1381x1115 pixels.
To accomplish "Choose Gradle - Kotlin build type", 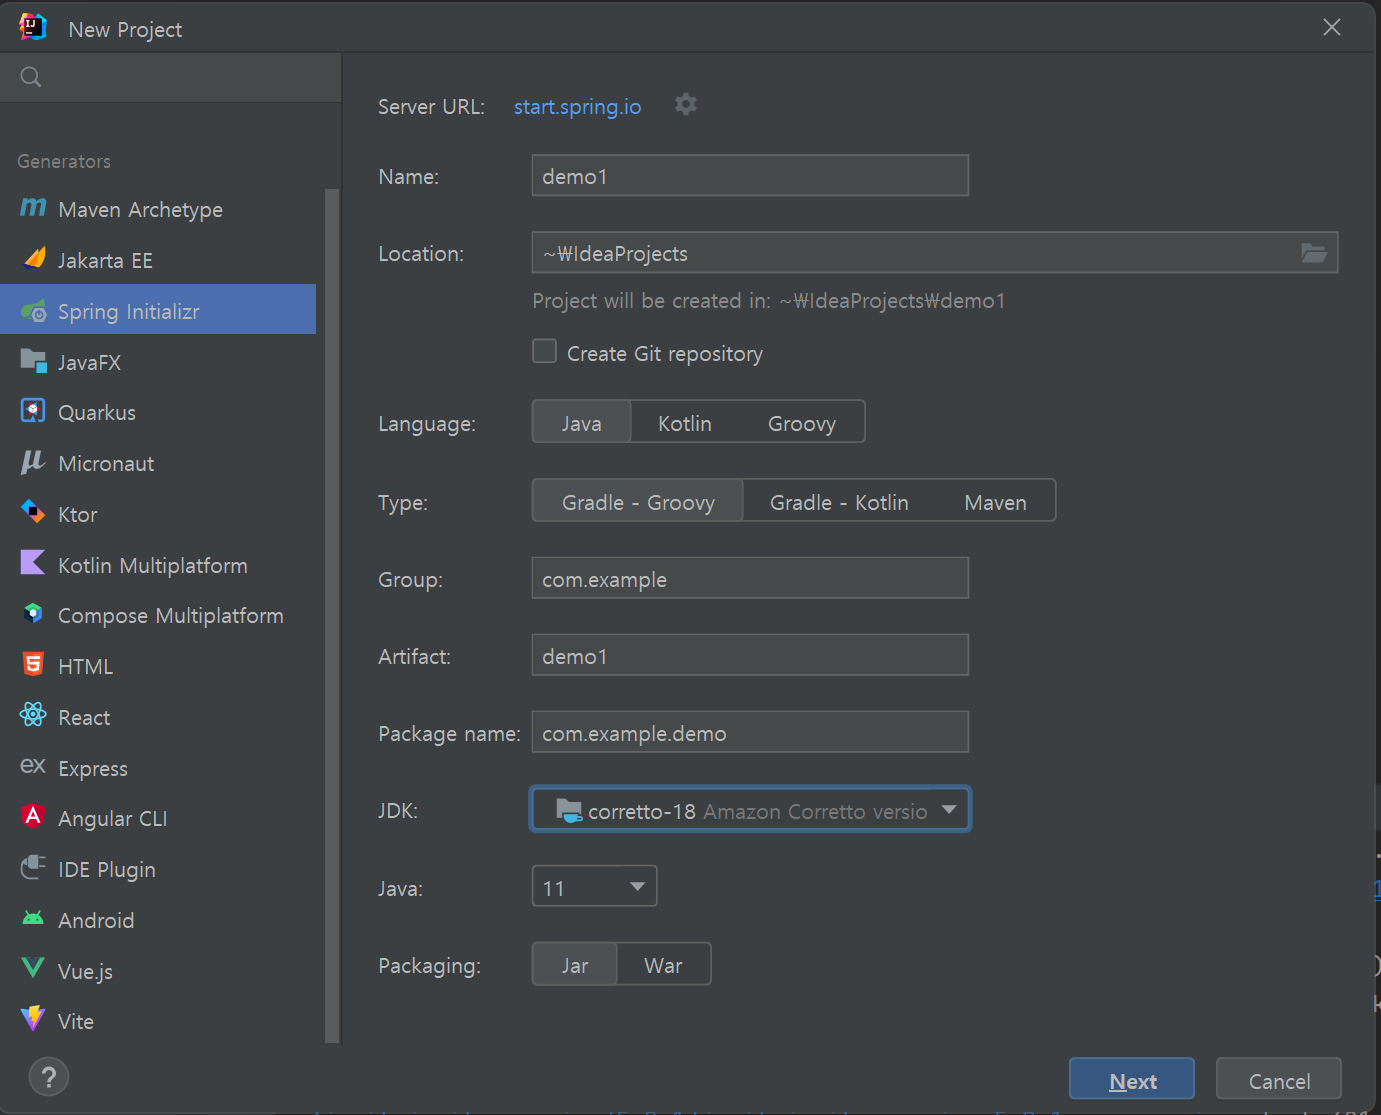I will coord(839,502).
